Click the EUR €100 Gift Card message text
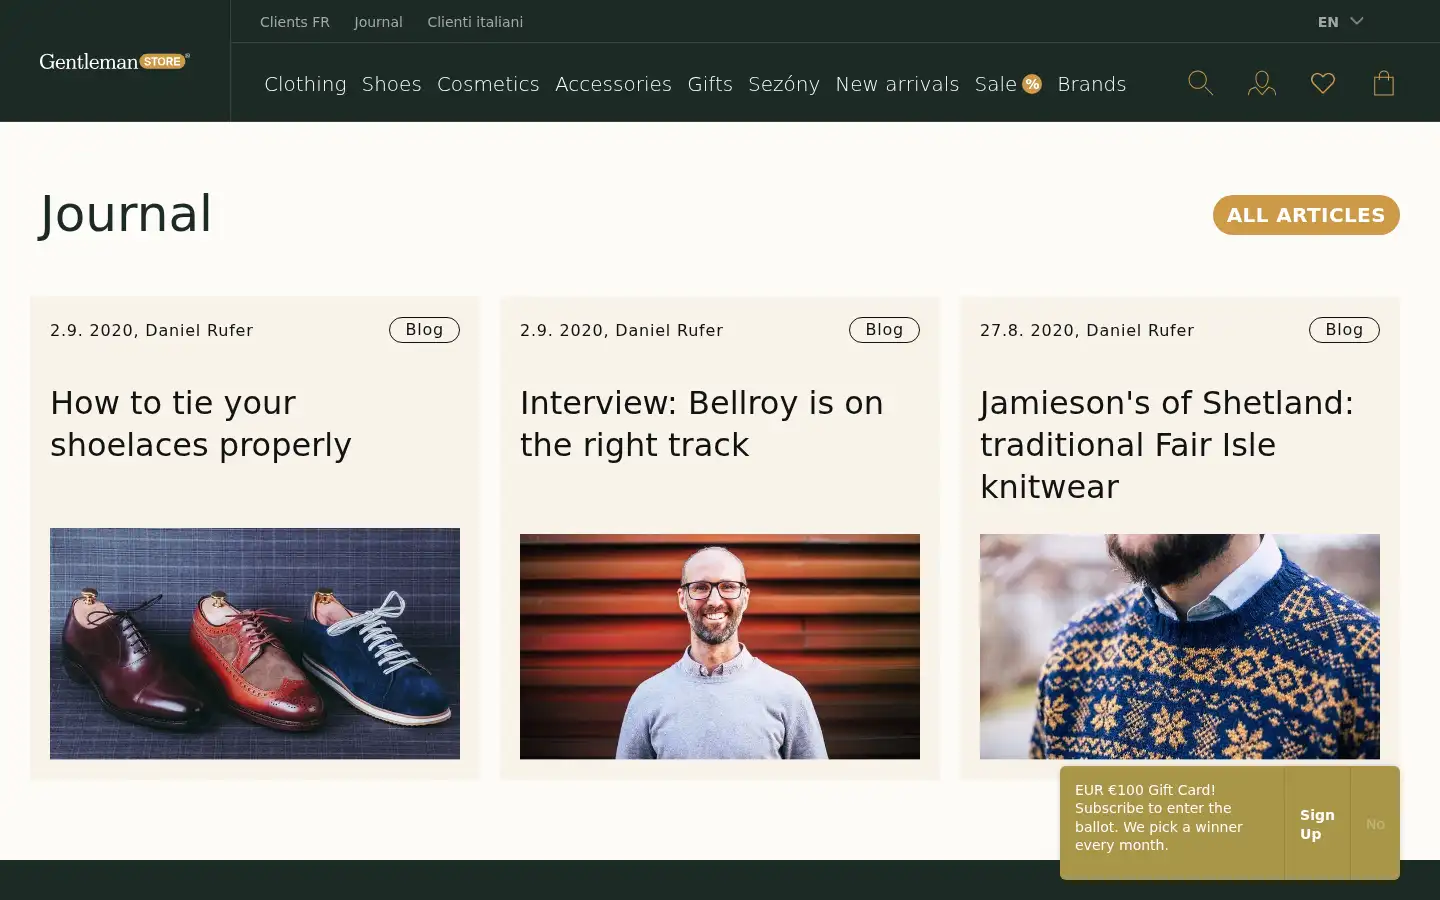1440x900 pixels. tap(1159, 817)
